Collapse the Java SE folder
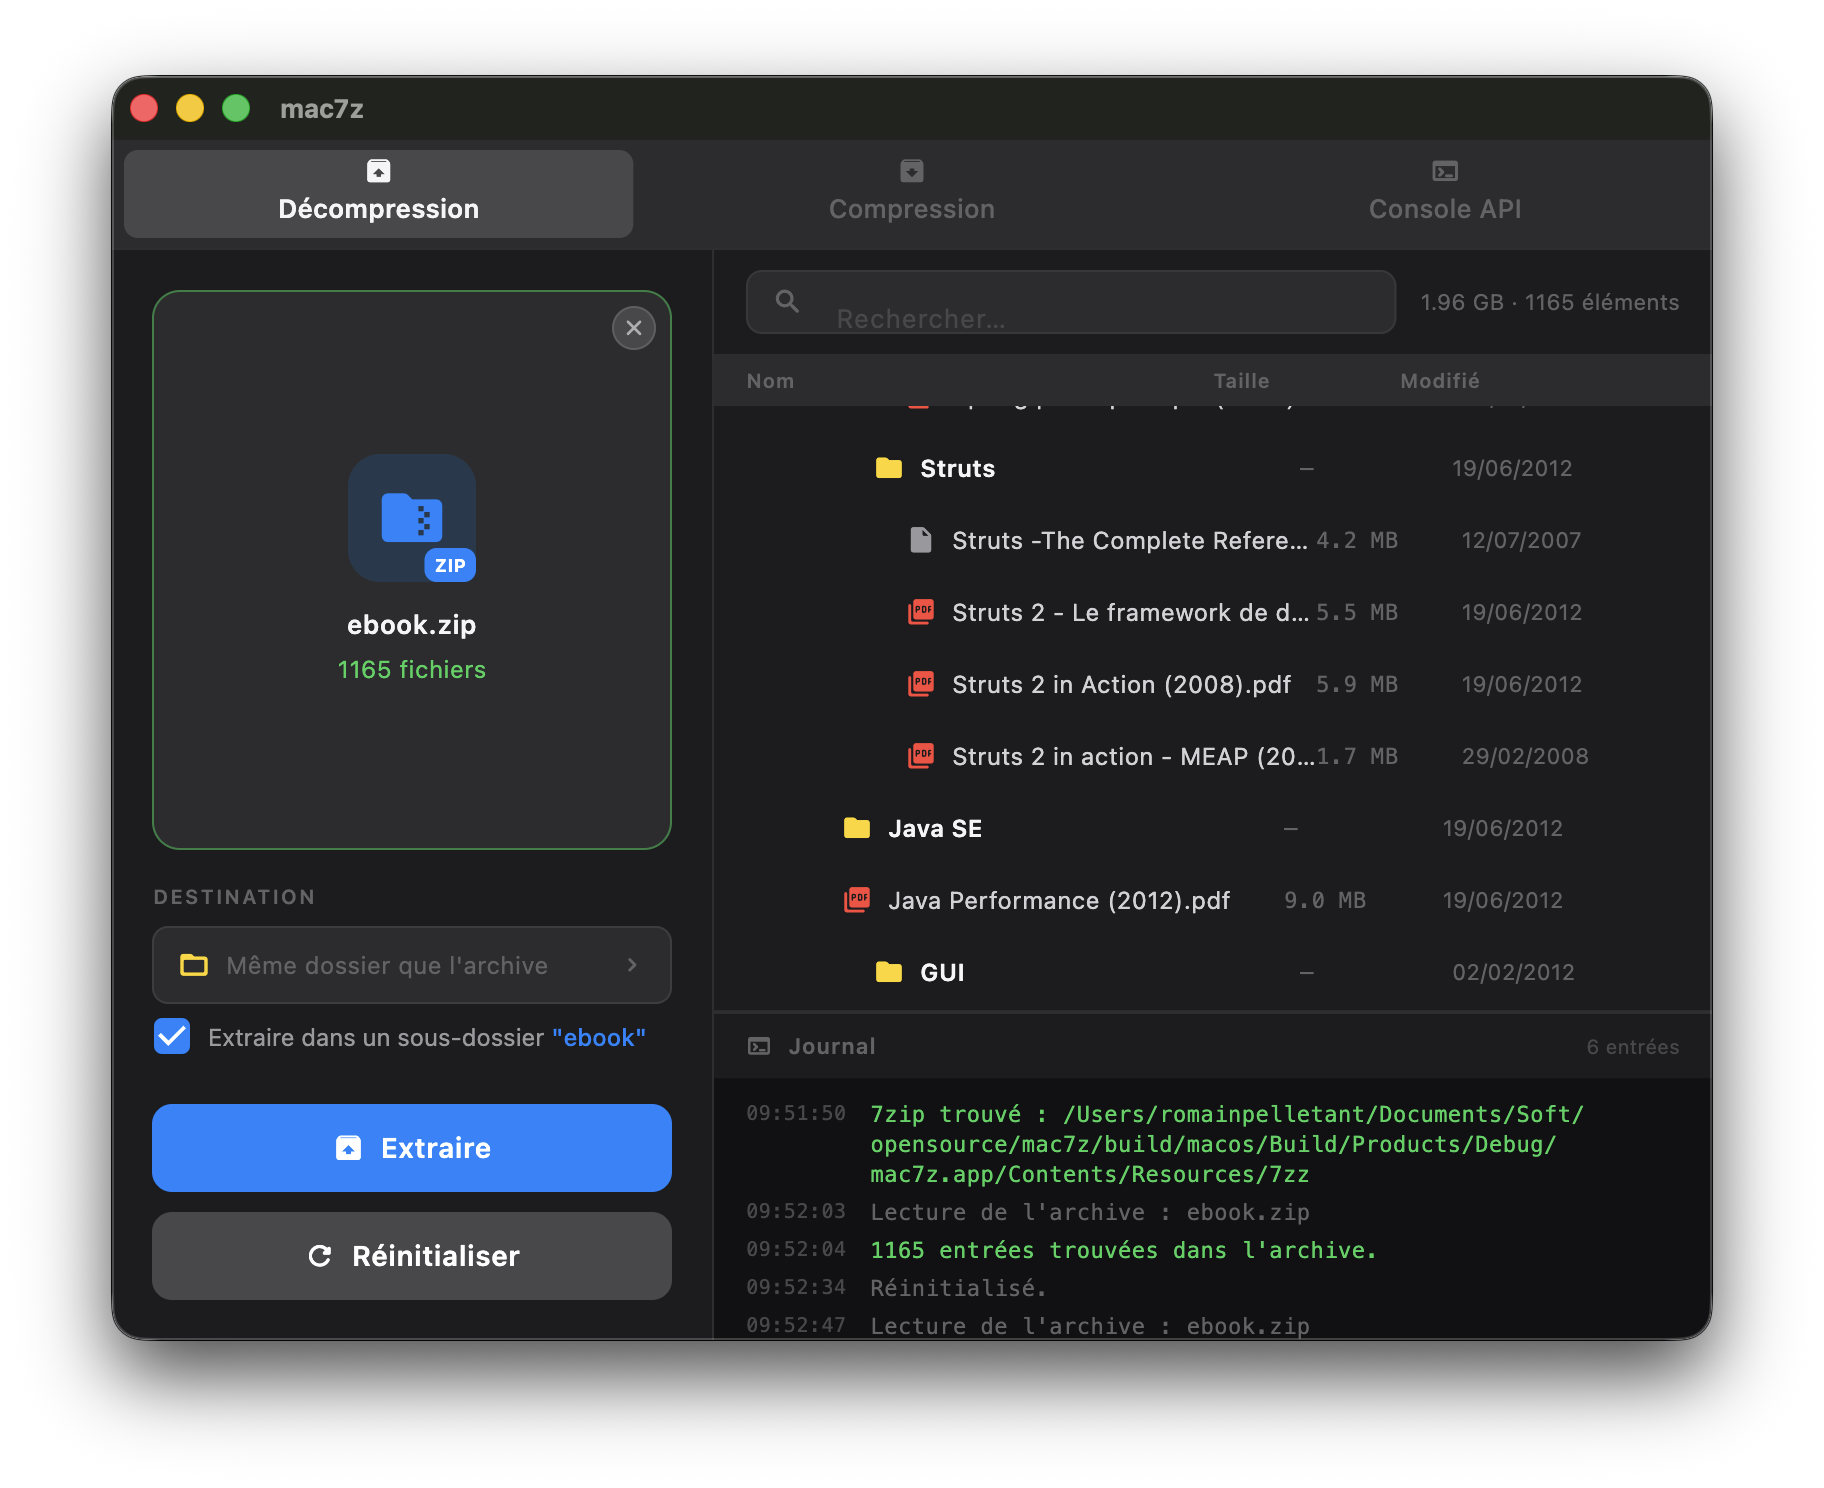This screenshot has width=1824, height=1488. [856, 828]
